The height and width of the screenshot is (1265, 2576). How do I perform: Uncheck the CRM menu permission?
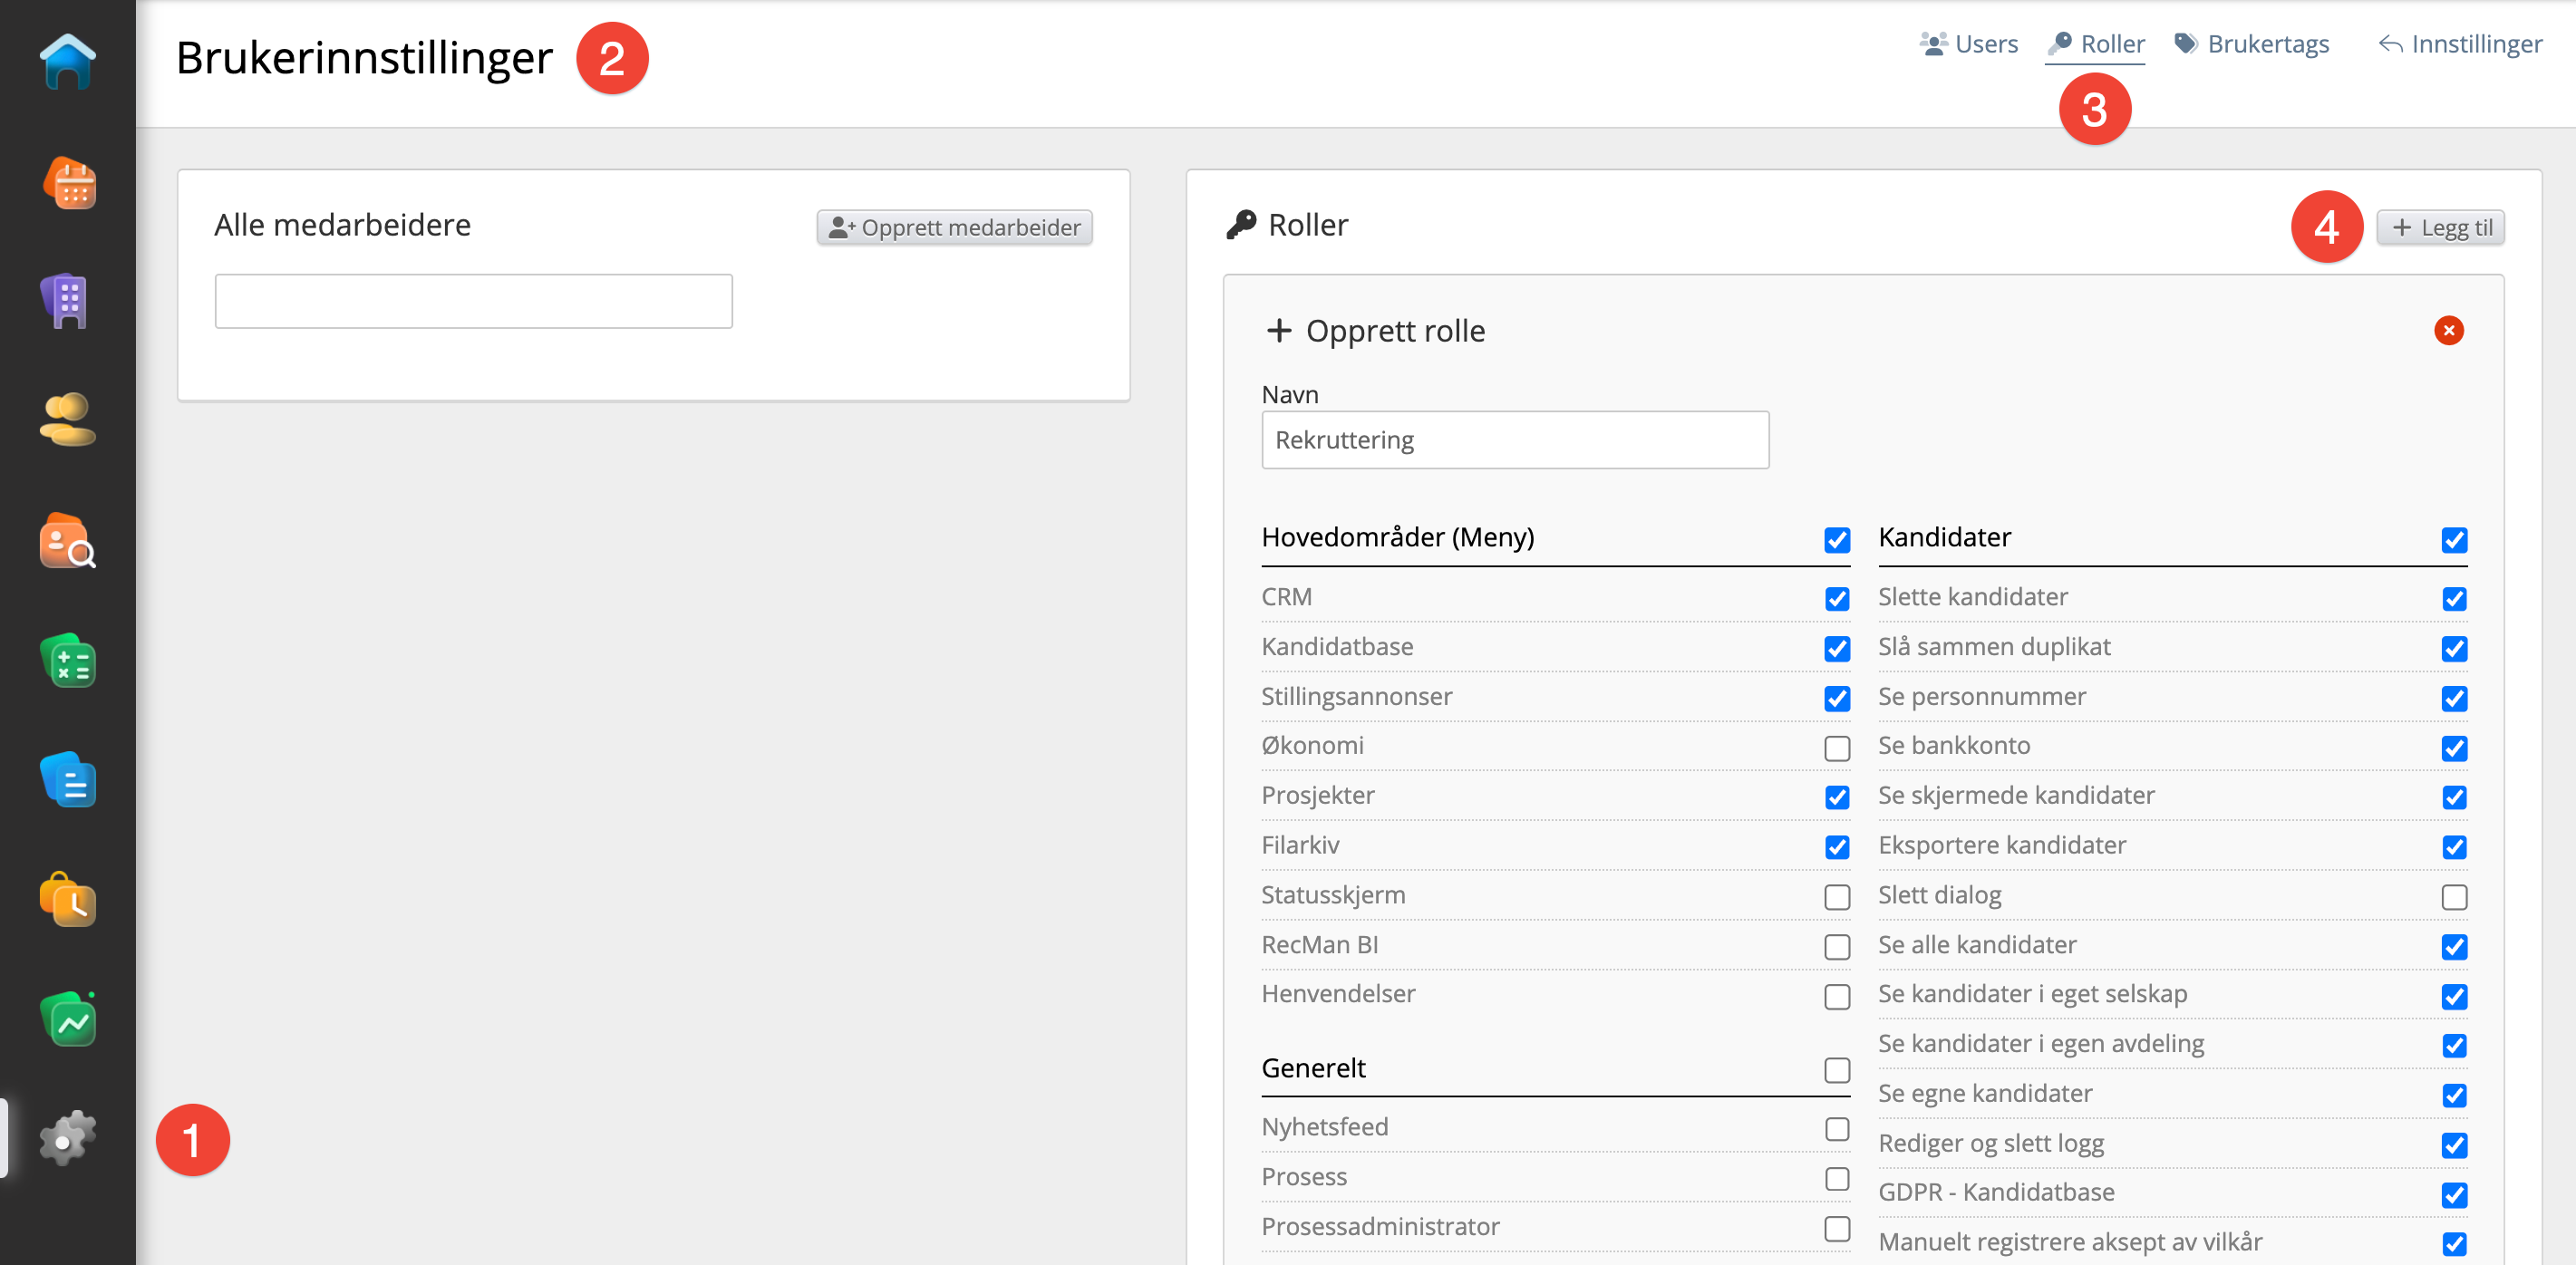1836,599
